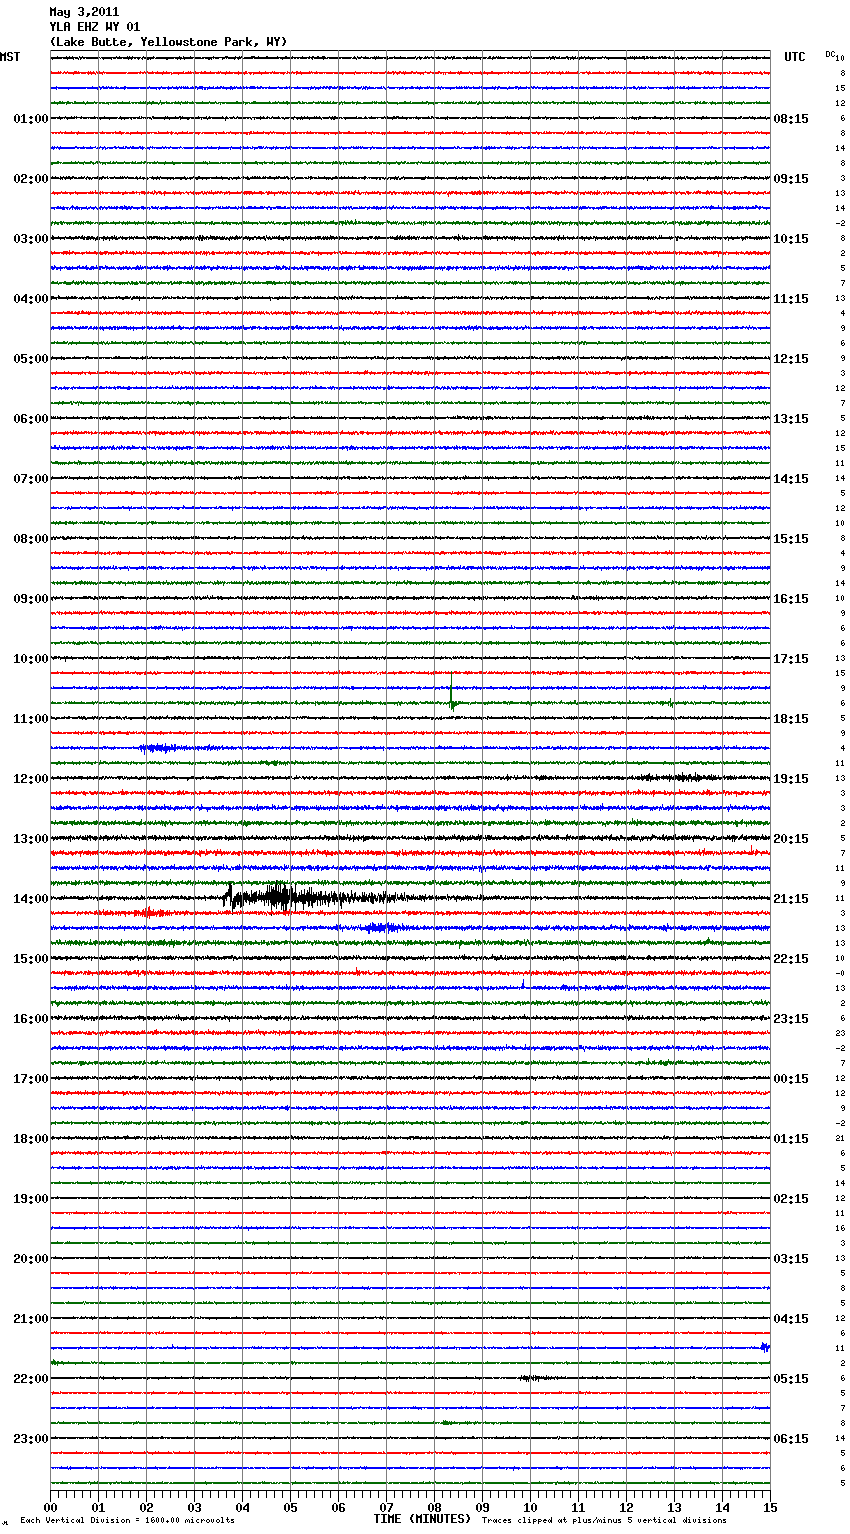Click the 01:15 UTC time label
This screenshot has height=1534, width=850.
pos(791,1139)
